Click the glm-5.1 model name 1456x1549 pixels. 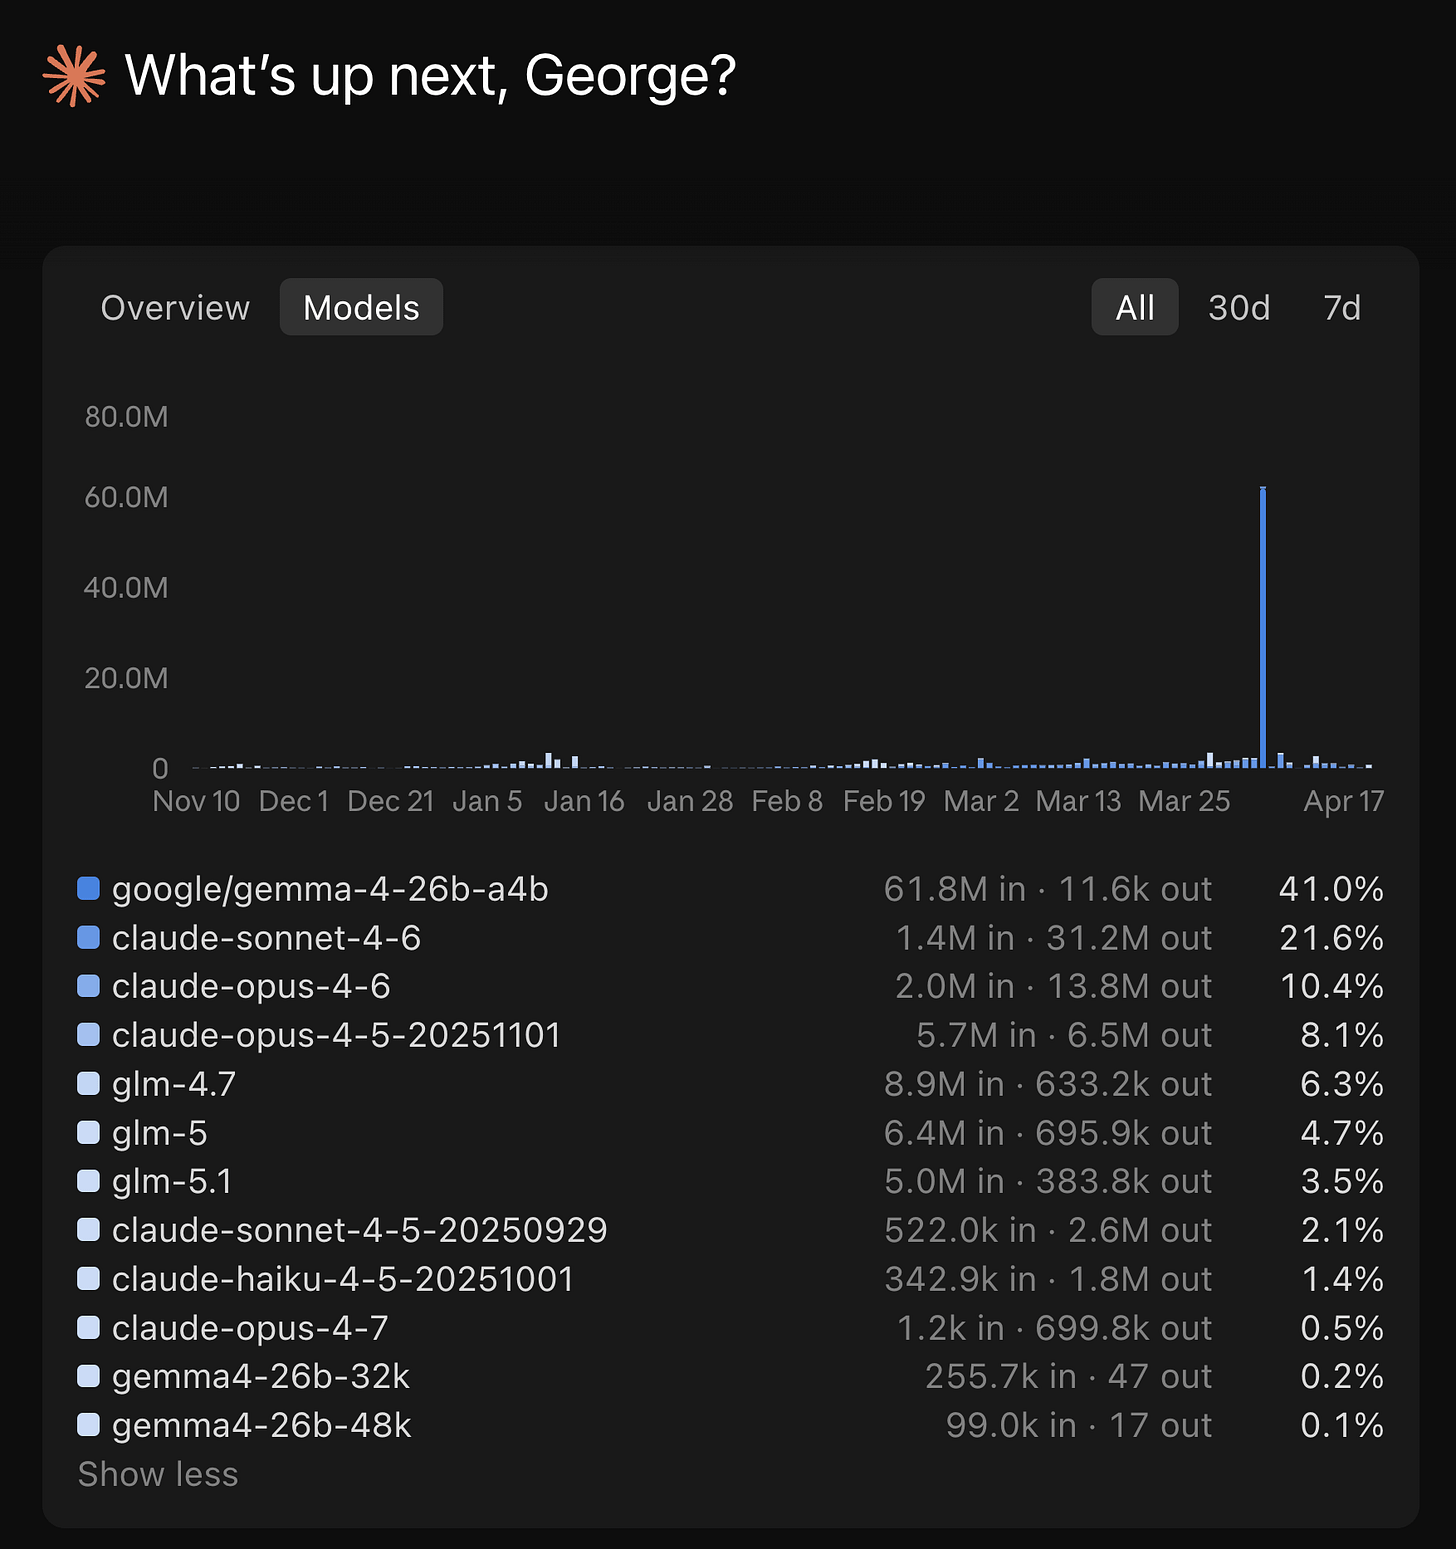[172, 1181]
